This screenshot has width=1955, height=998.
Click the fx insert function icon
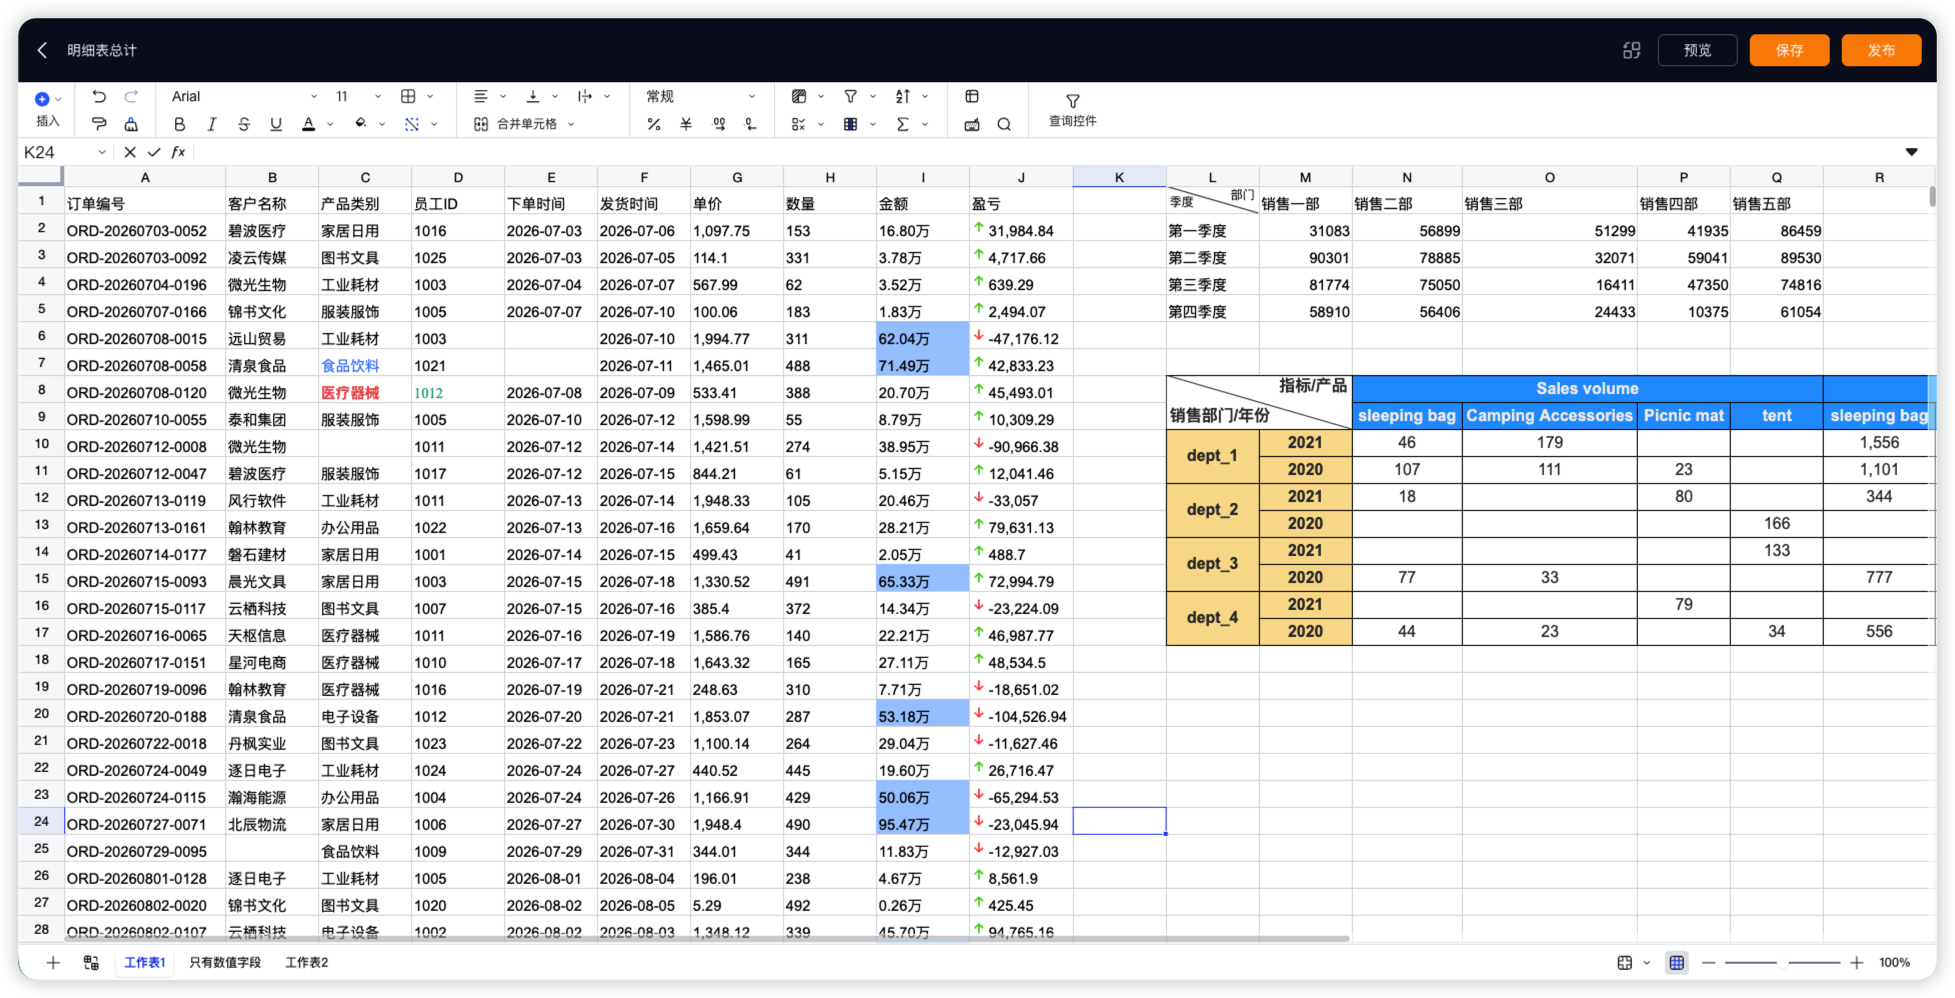(x=178, y=152)
